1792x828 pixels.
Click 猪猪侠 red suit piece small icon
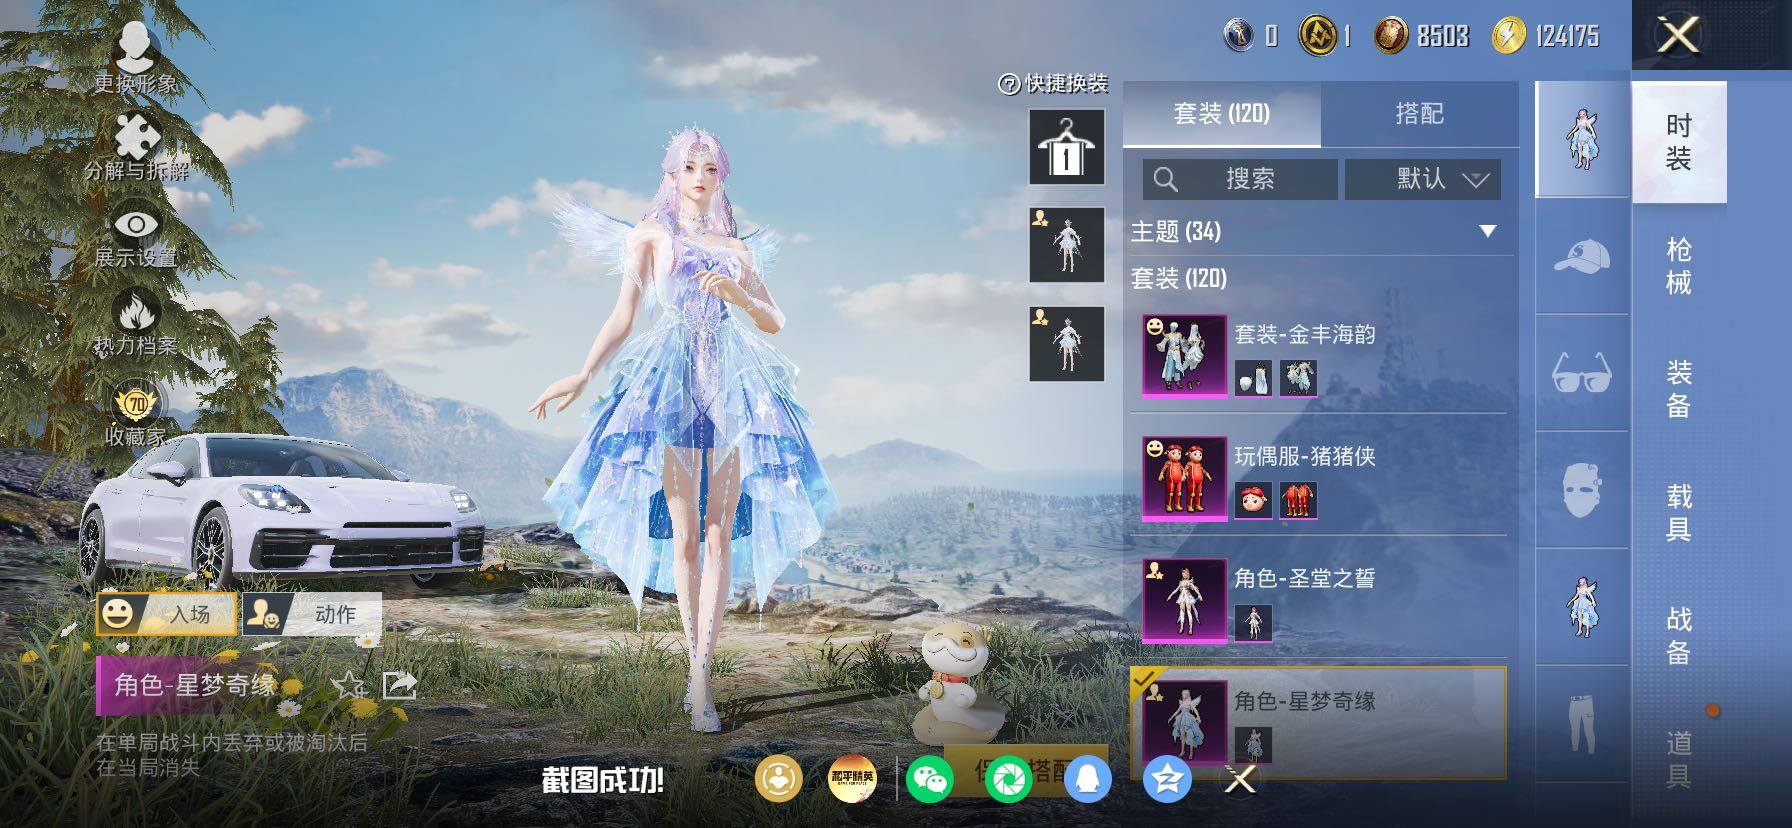coord(1298,500)
